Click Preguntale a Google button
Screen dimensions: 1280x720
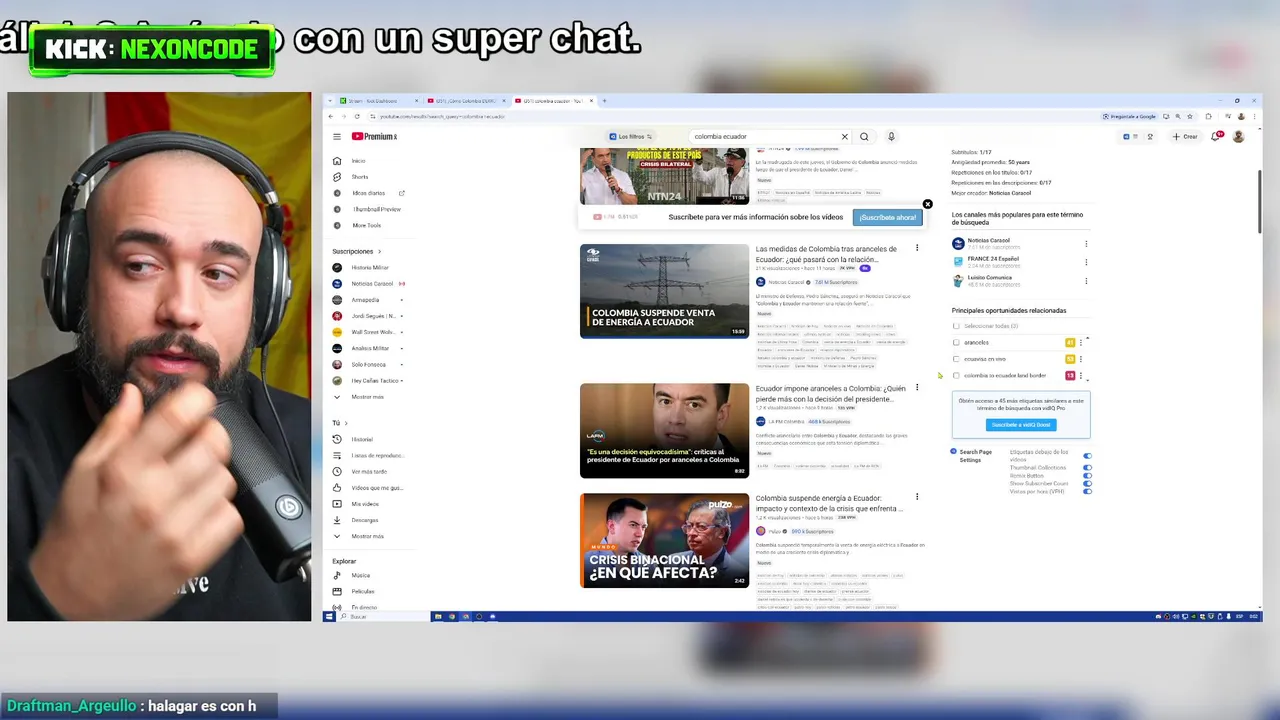click(x=1129, y=116)
